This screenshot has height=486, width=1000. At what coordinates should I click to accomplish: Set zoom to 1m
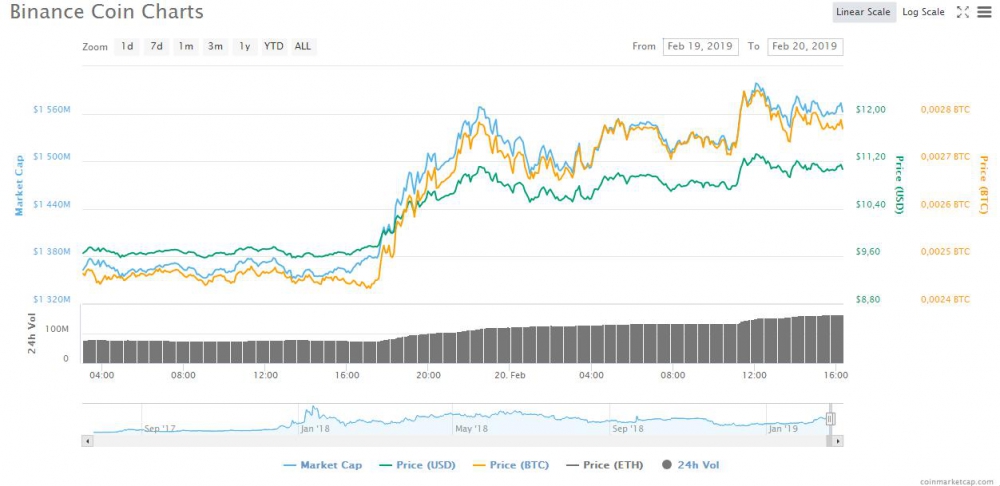186,47
